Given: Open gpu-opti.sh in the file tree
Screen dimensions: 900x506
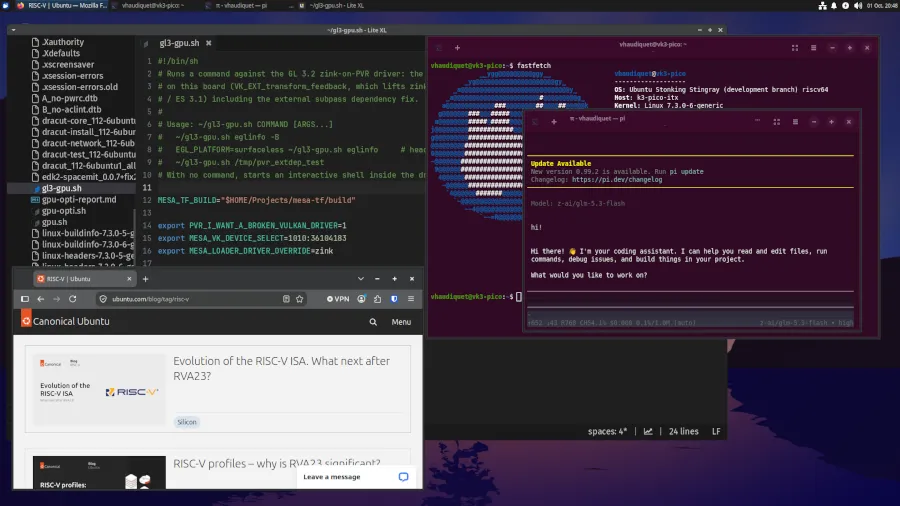Looking at the screenshot, I should coord(63,211).
